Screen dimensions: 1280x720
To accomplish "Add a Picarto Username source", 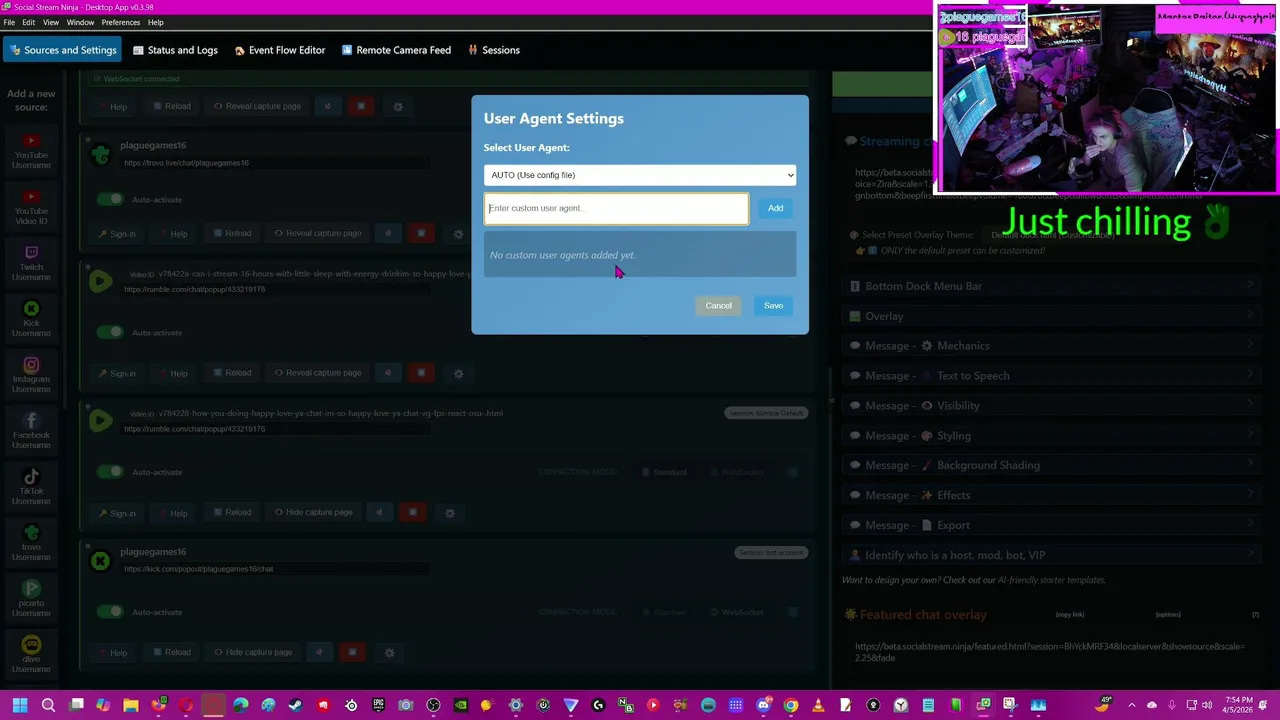I will click(31, 598).
